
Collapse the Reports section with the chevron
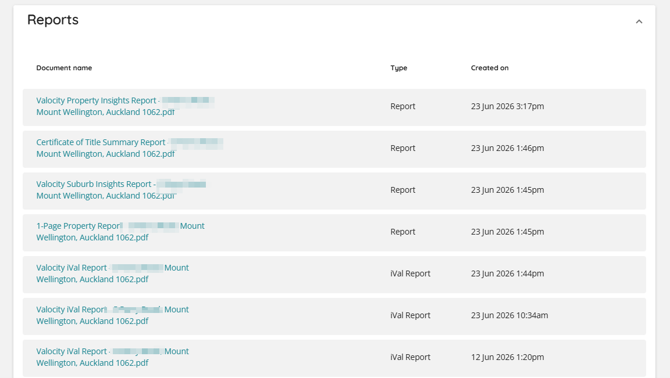coord(639,21)
